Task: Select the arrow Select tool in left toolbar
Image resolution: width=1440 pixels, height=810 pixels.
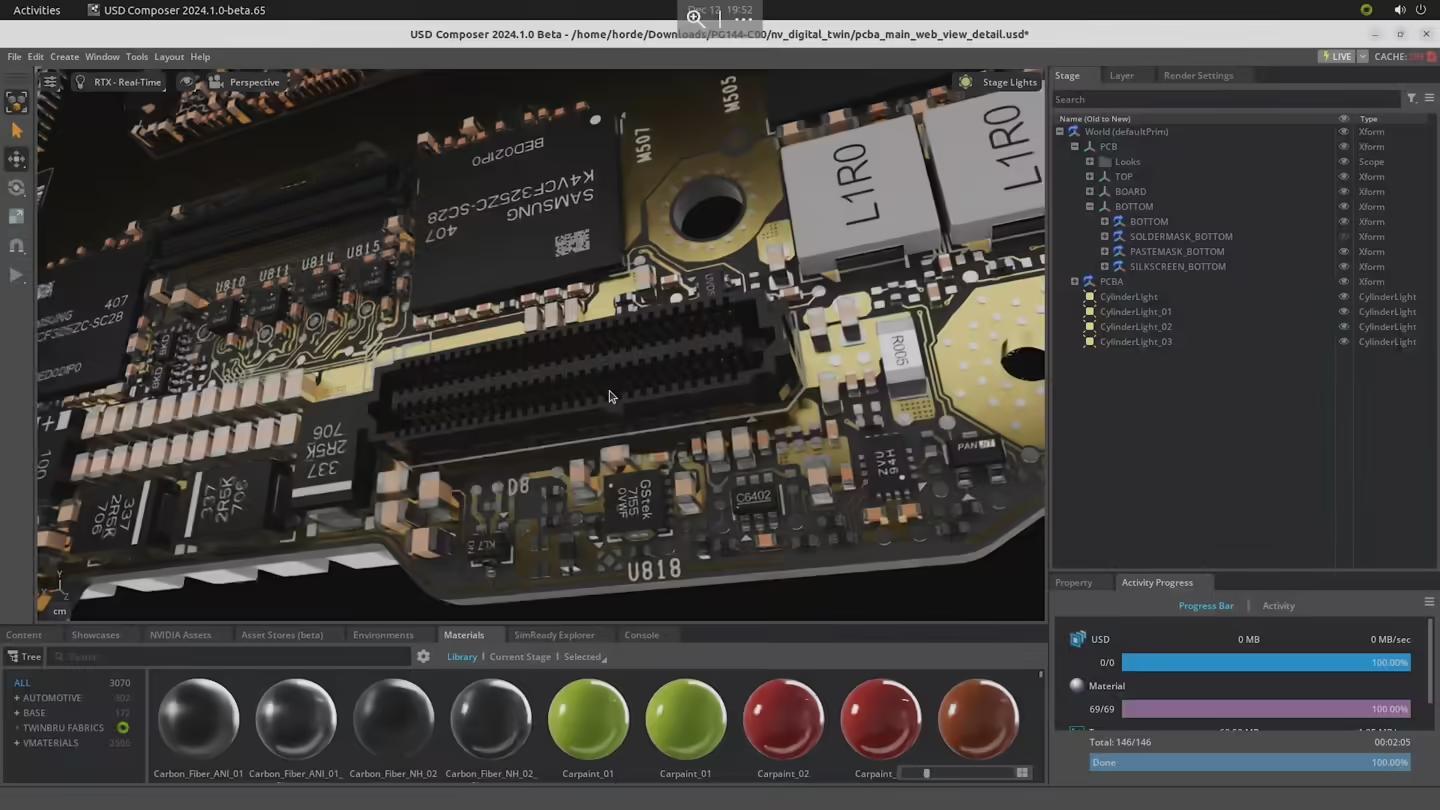Action: 16,130
